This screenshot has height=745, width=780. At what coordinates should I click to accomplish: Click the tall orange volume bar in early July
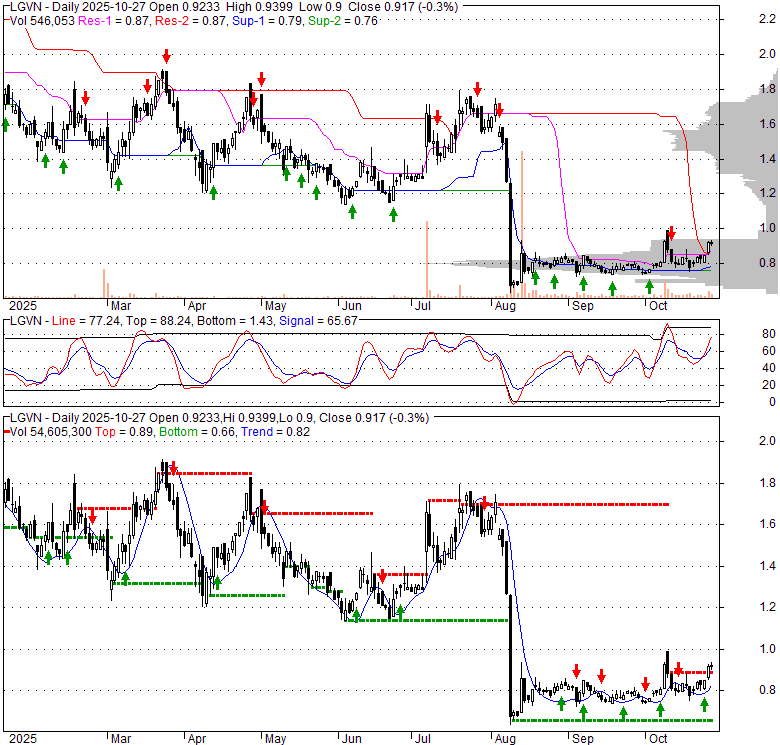click(427, 259)
